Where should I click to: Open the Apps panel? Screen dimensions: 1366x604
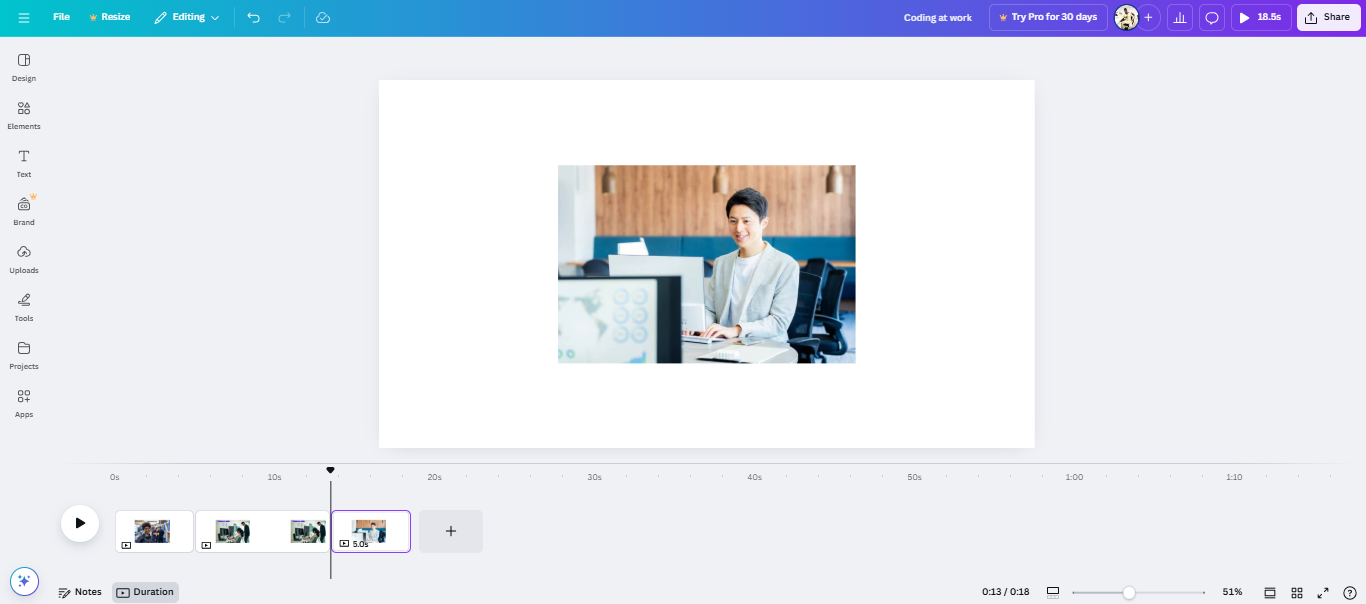click(x=23, y=402)
